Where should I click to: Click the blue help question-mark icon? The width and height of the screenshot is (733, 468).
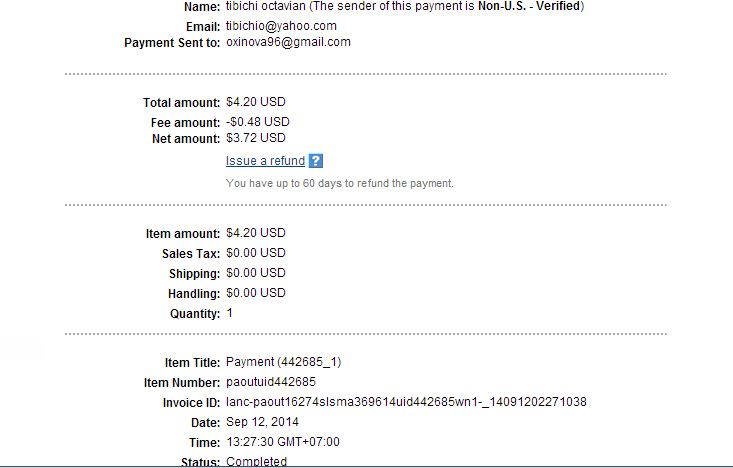pos(316,161)
